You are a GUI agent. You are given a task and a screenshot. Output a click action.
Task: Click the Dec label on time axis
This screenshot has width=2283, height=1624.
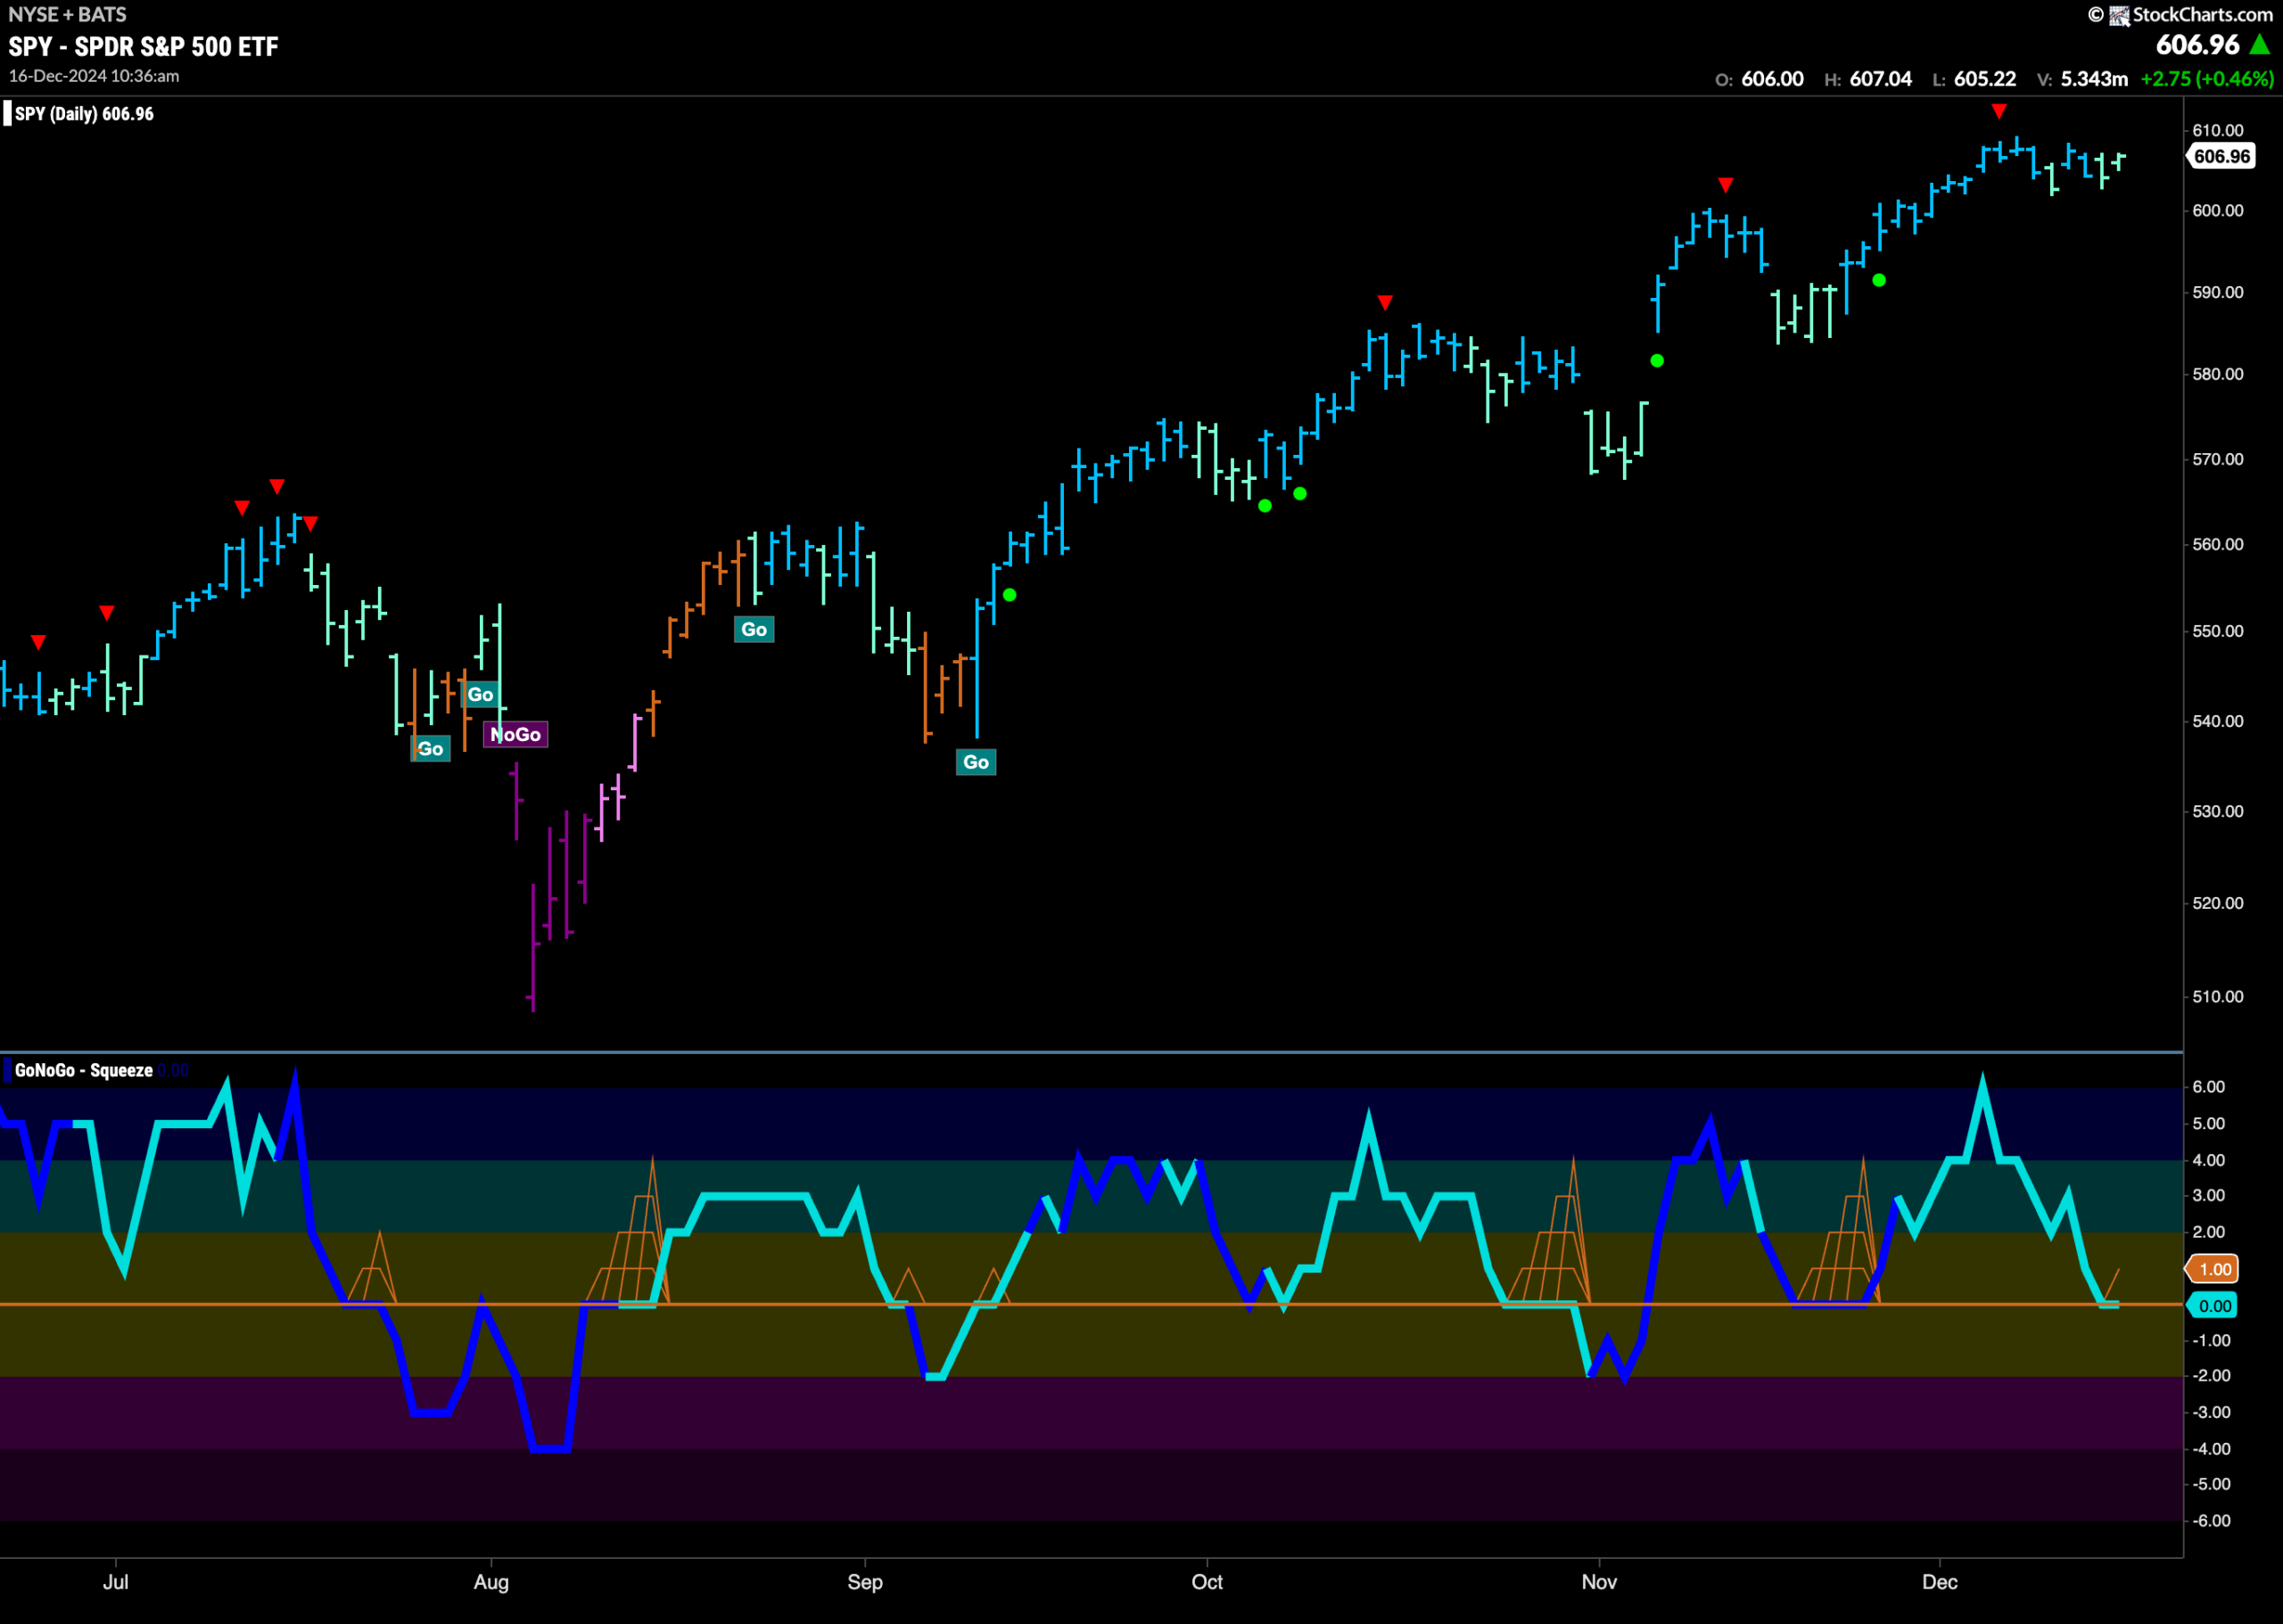[1940, 1582]
